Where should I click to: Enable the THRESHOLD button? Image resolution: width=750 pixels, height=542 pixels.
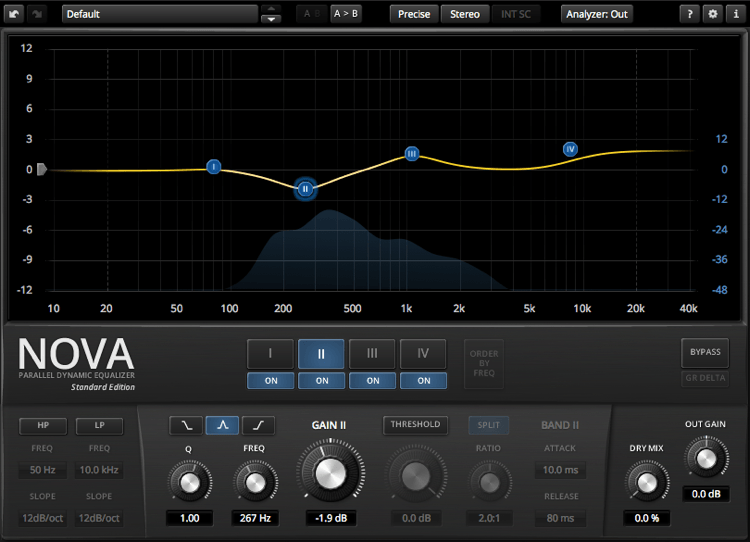[x=415, y=425]
